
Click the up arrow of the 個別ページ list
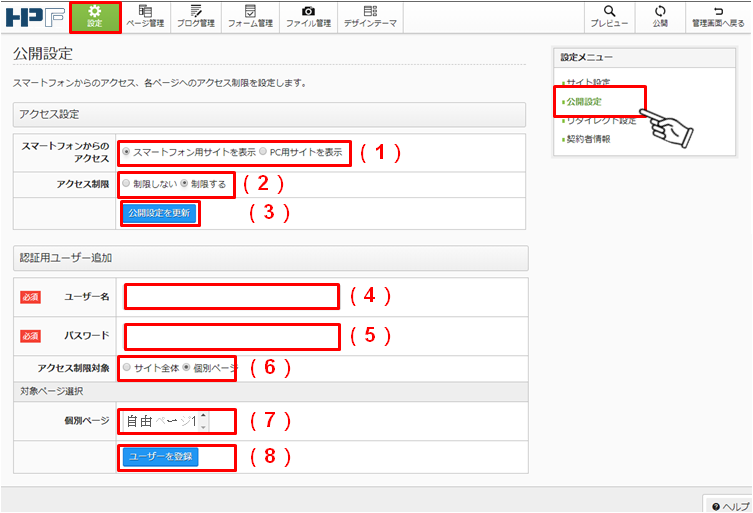point(204,416)
